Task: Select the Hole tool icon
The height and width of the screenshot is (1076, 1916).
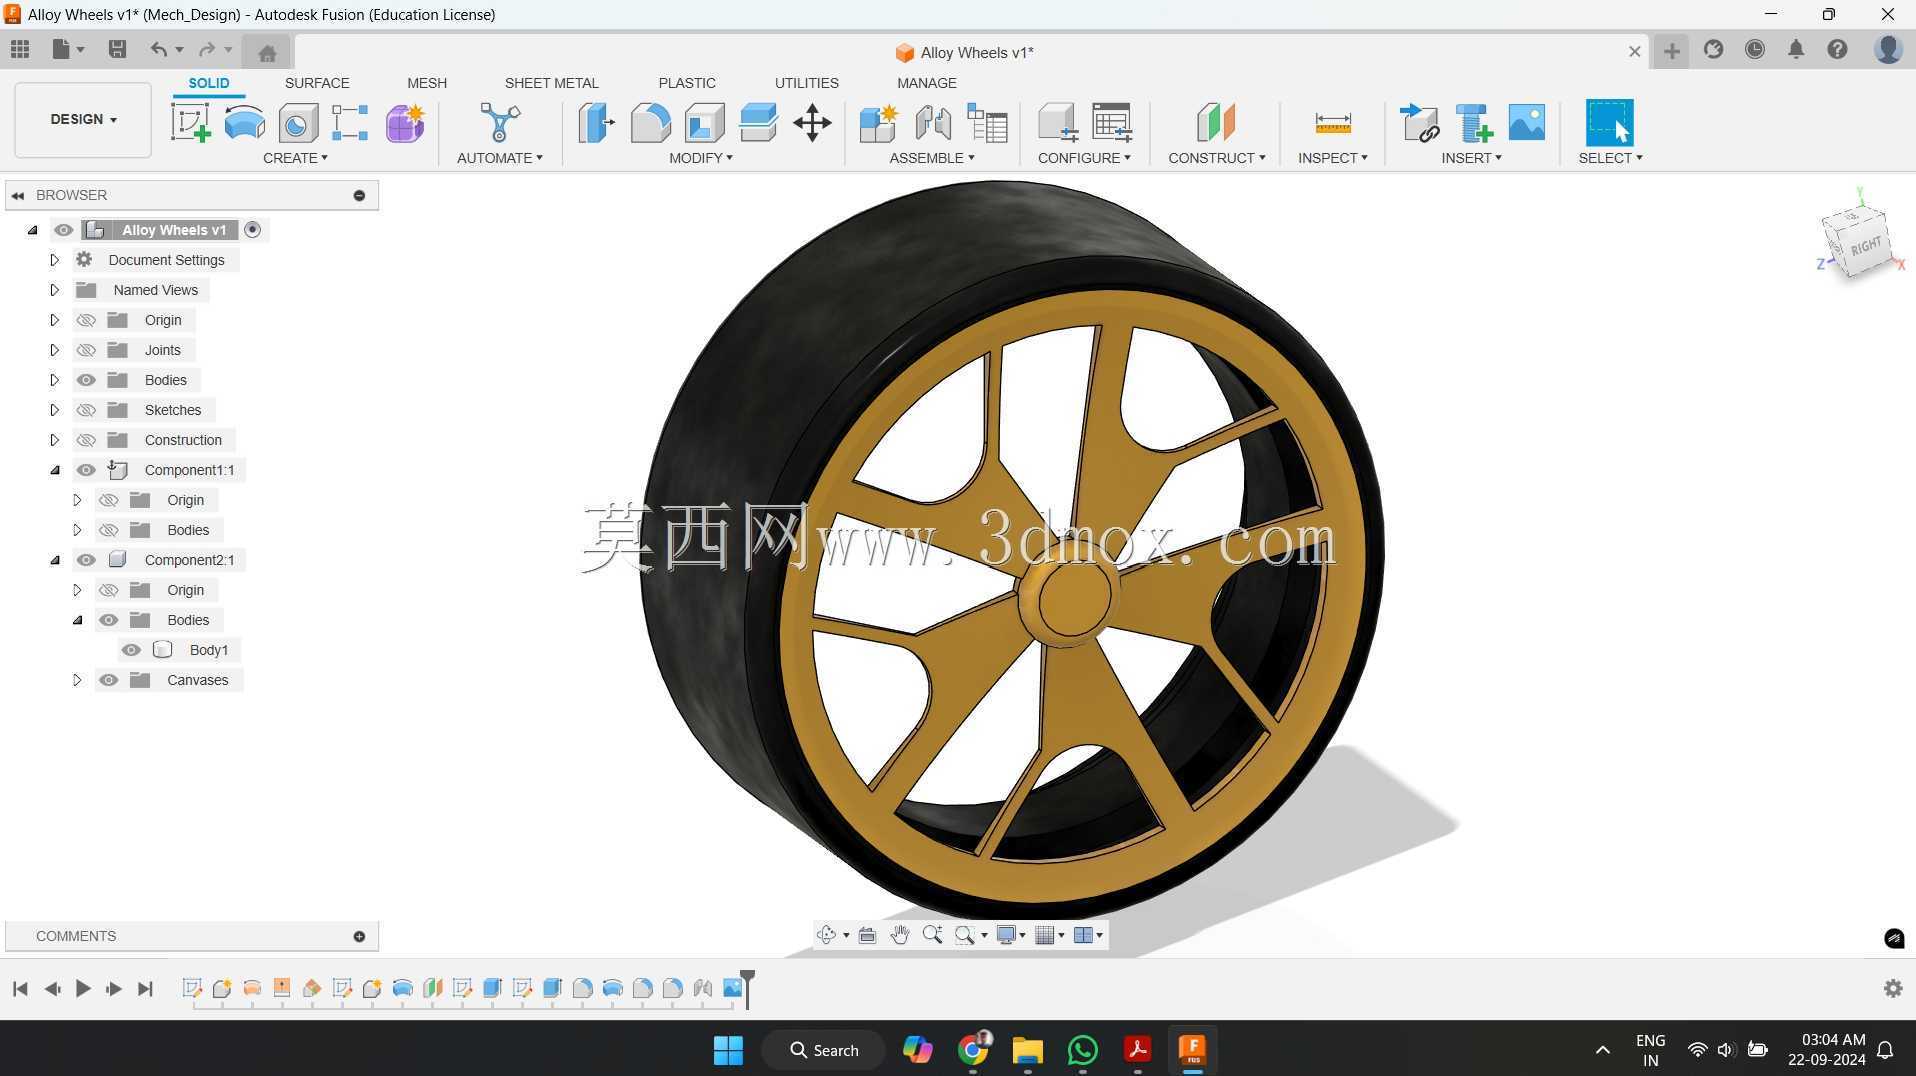Action: (x=298, y=123)
